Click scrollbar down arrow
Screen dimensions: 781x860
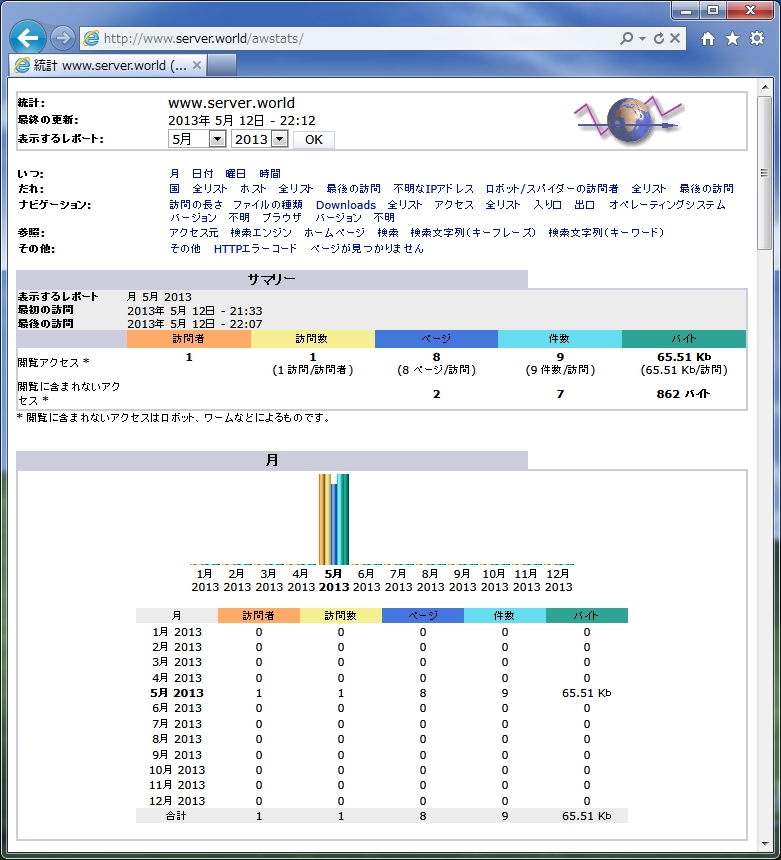coord(765,844)
